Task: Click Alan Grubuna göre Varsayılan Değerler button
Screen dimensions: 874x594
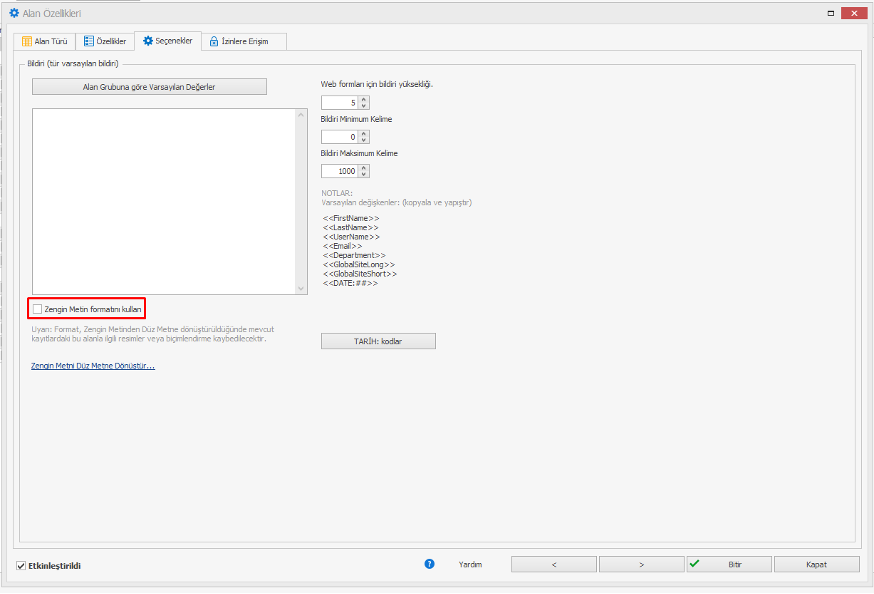Action: [149, 87]
